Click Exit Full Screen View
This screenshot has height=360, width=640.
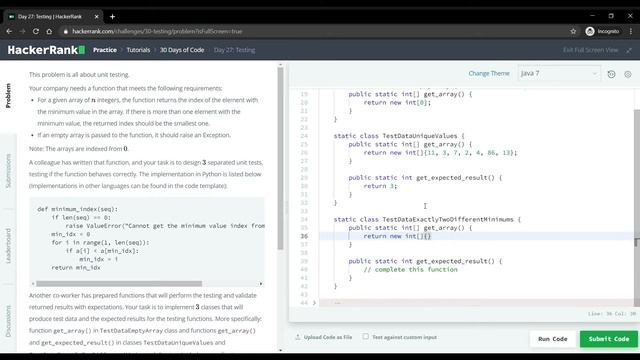590,50
